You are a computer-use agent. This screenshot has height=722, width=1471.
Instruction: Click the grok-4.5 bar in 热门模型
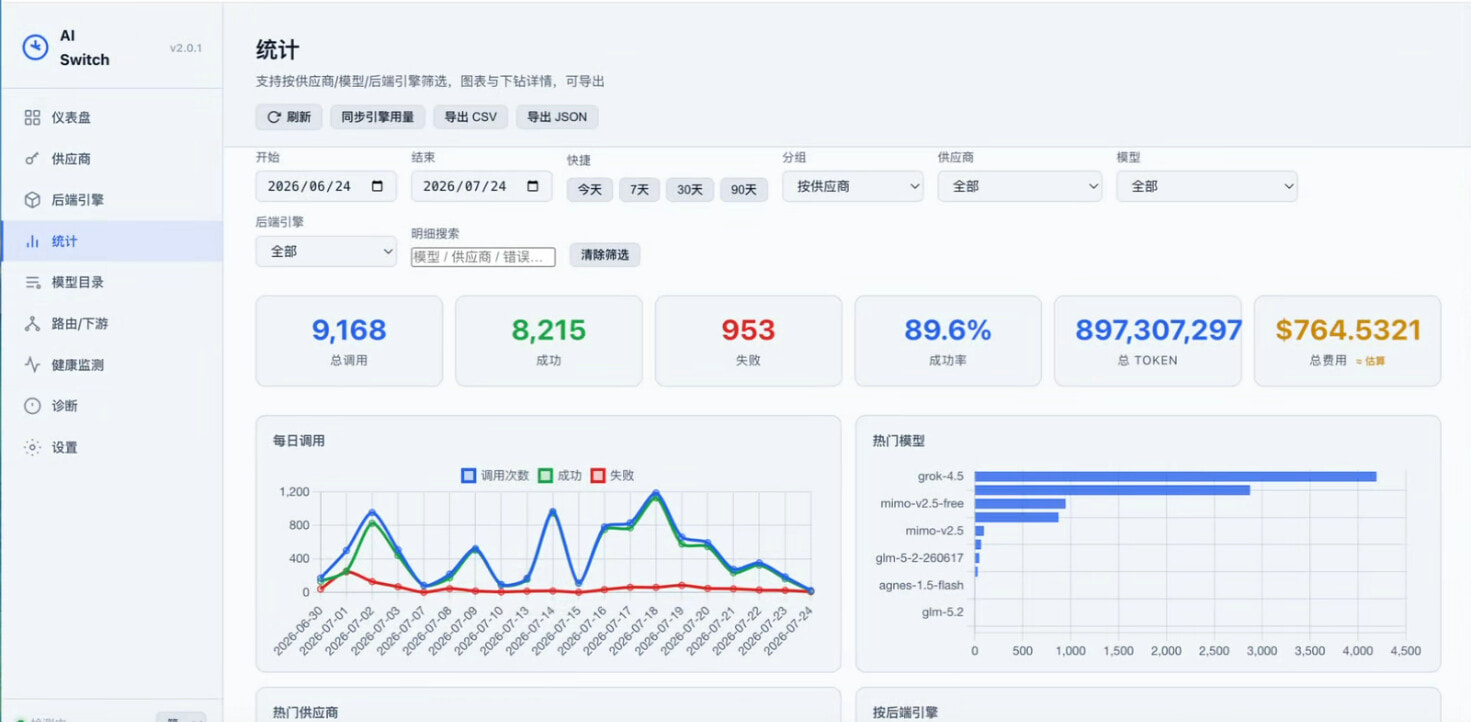pos(1176,477)
